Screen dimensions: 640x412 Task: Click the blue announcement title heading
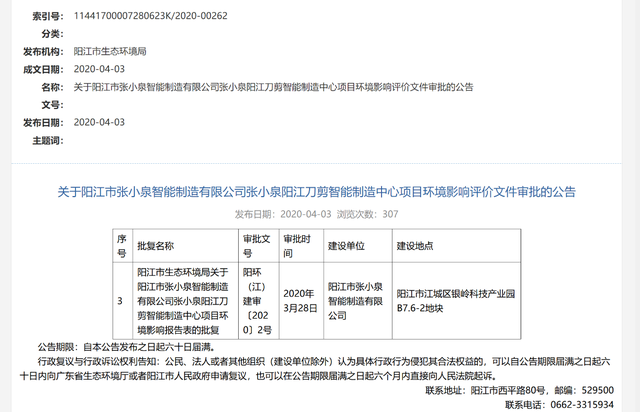pyautogui.click(x=316, y=190)
